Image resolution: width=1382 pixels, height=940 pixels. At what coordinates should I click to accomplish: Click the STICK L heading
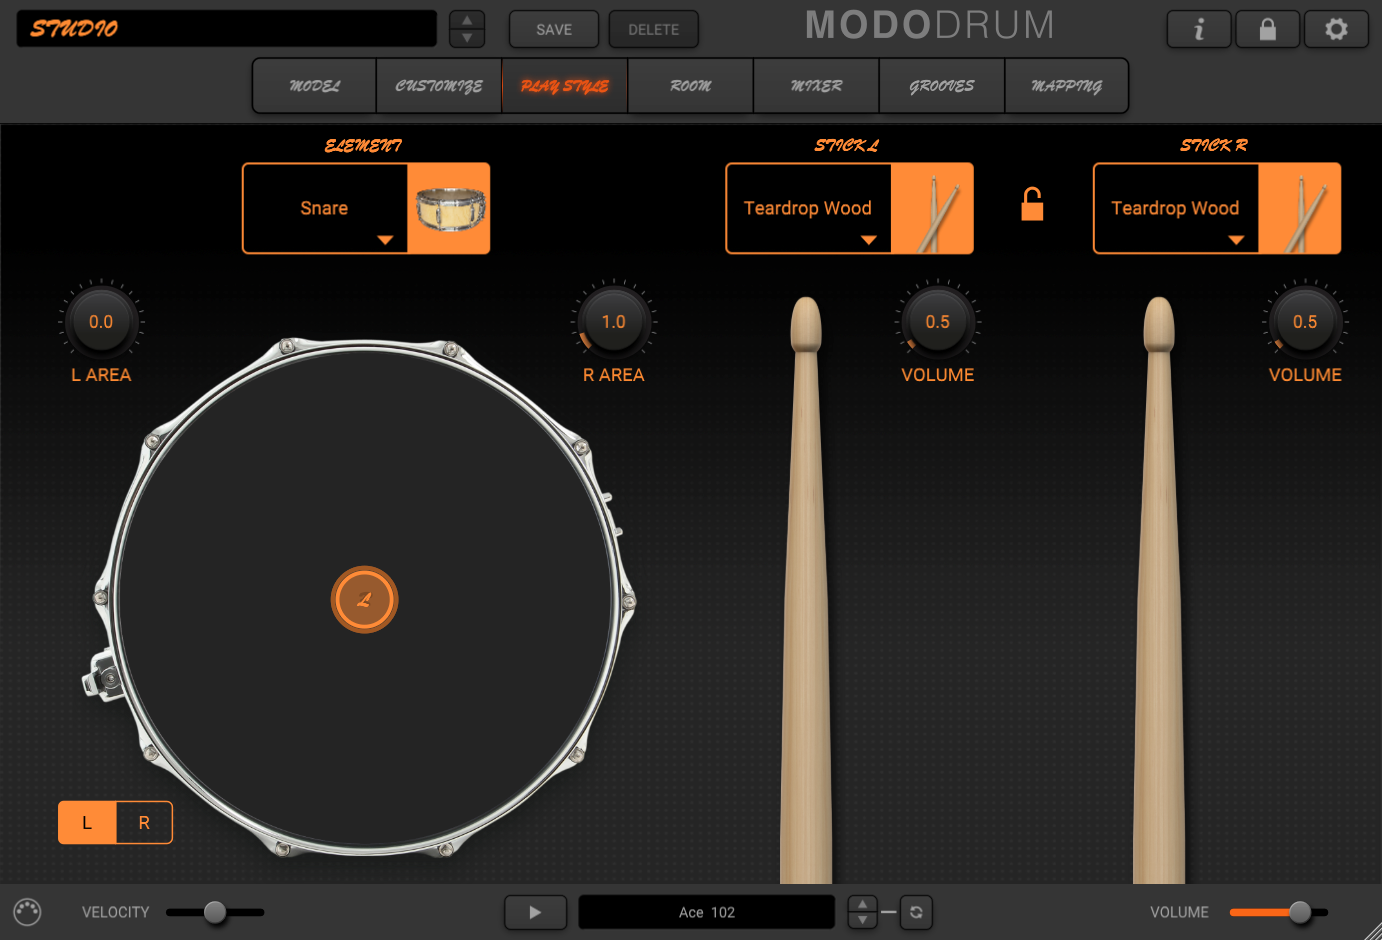[x=847, y=146]
